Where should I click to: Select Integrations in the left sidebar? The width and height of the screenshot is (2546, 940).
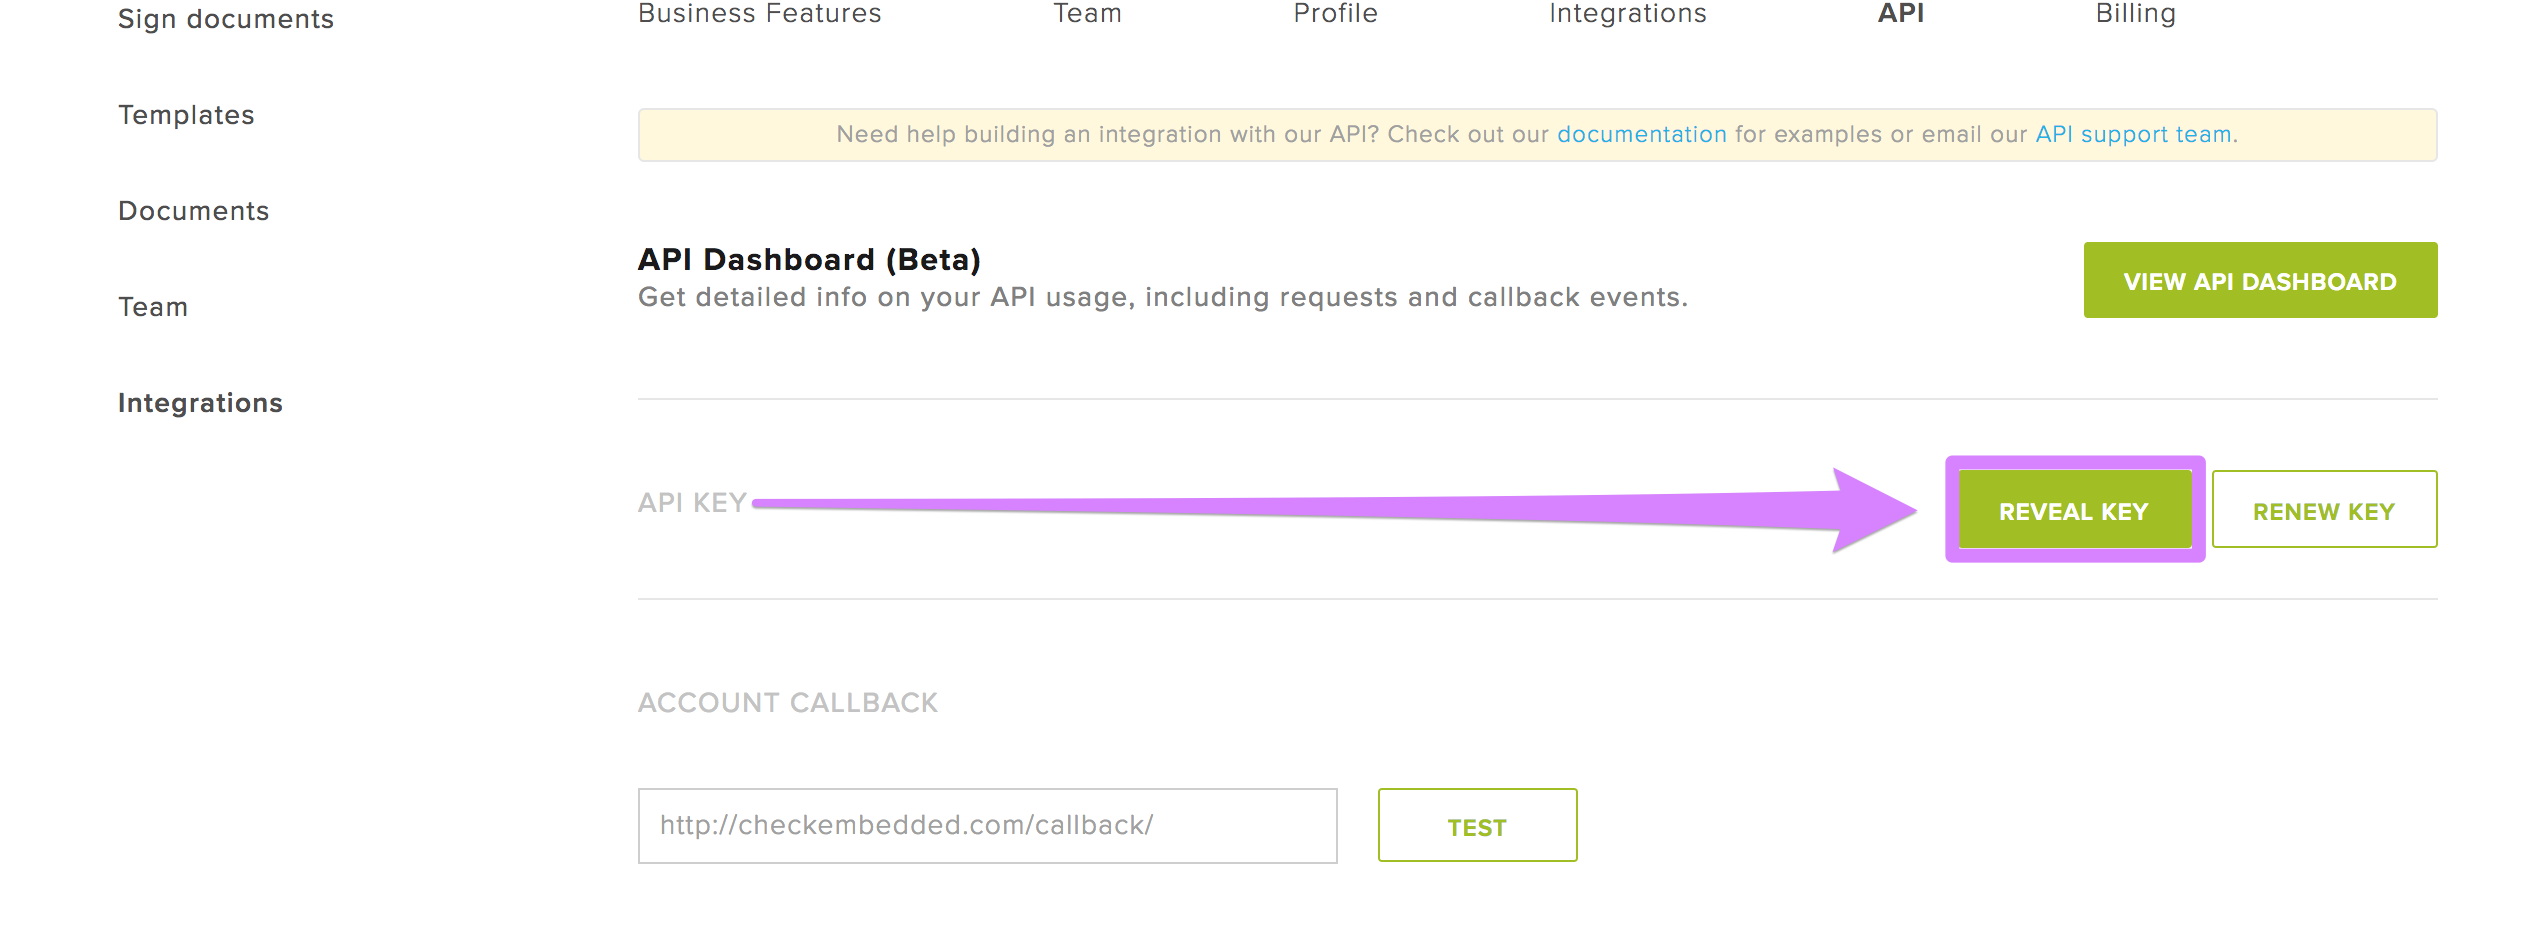click(200, 403)
